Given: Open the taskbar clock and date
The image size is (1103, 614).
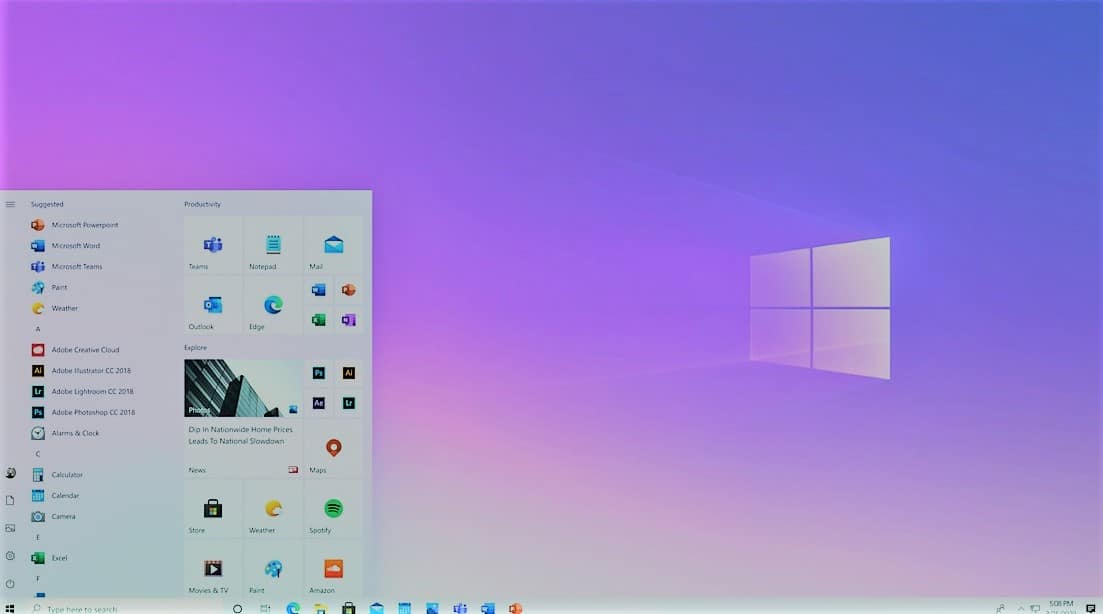Looking at the screenshot, I should [1061, 608].
